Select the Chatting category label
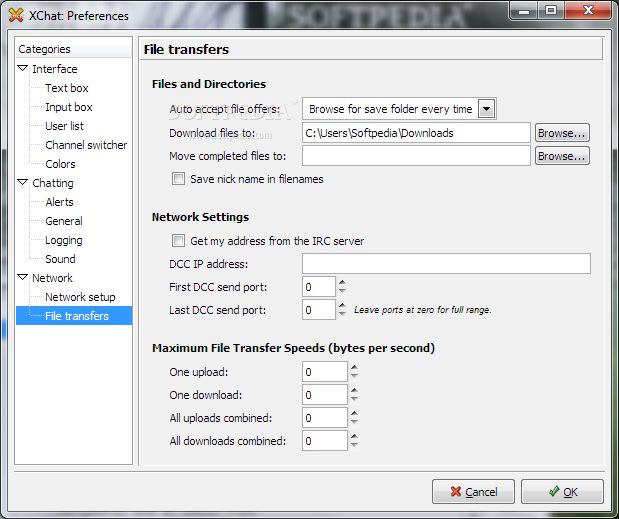The width and height of the screenshot is (619, 519). coord(53,183)
